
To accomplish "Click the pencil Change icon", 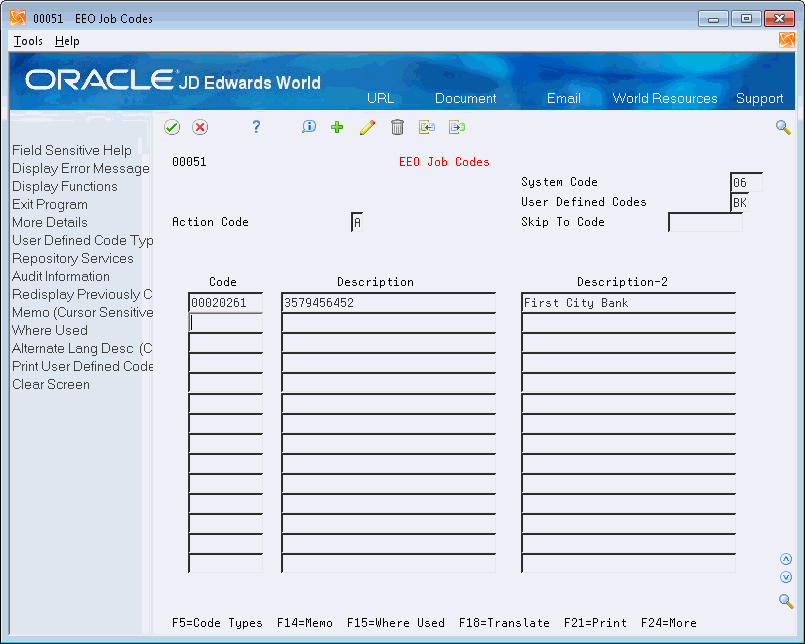I will (x=367, y=127).
